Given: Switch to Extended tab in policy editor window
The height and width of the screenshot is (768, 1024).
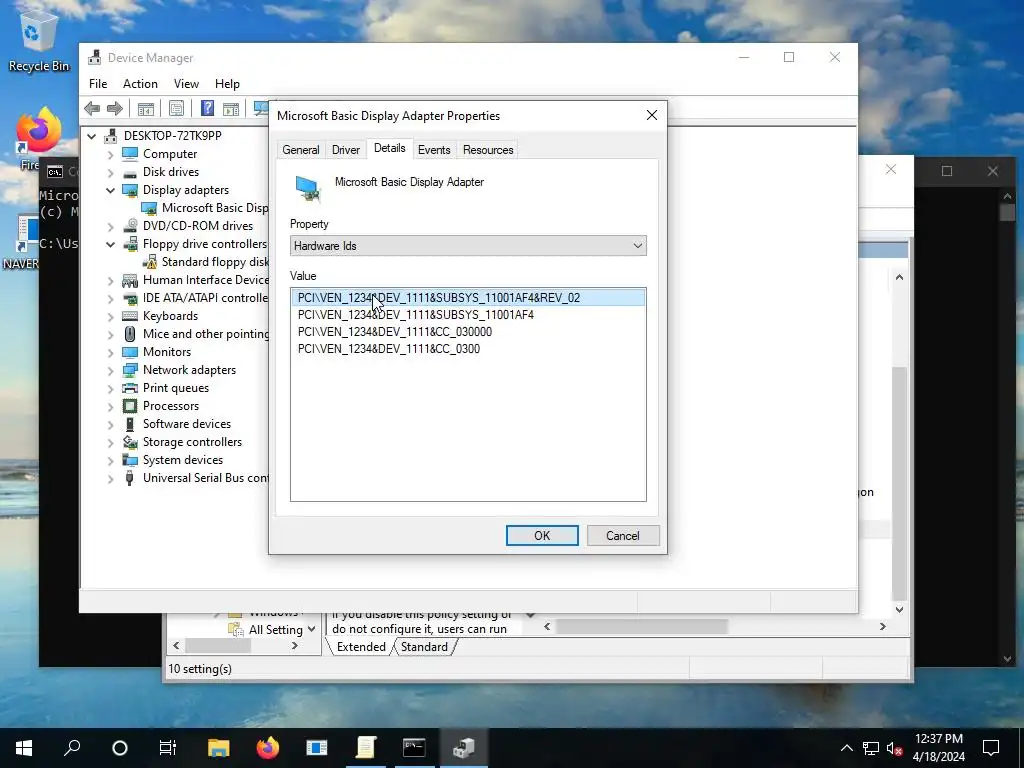Looking at the screenshot, I should point(360,647).
